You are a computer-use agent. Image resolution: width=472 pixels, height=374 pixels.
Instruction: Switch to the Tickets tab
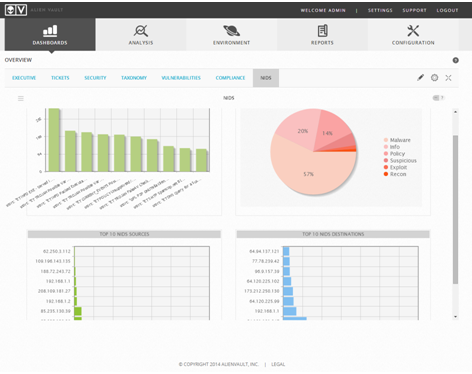60,78
